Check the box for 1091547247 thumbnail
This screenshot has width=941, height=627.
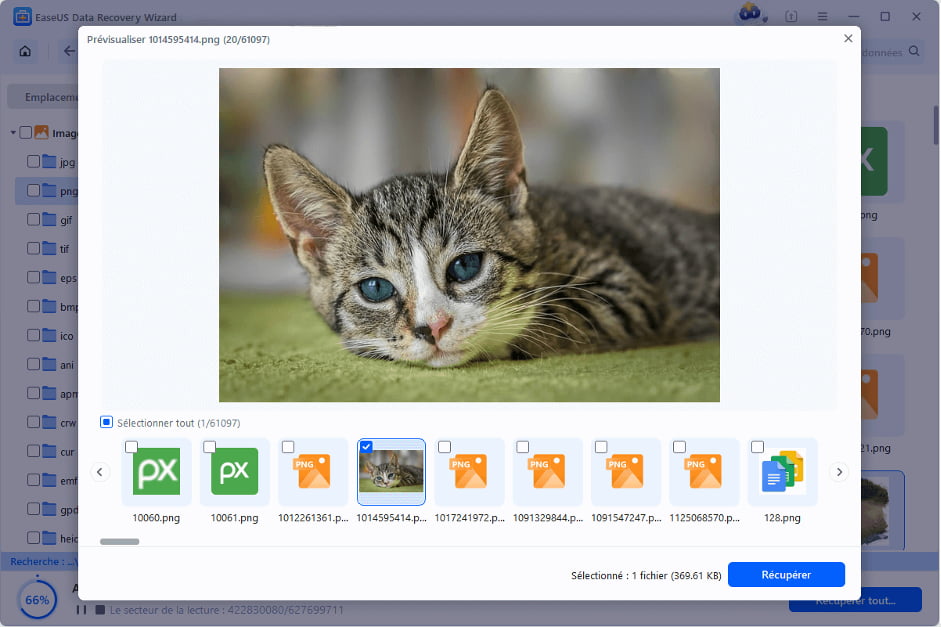601,447
